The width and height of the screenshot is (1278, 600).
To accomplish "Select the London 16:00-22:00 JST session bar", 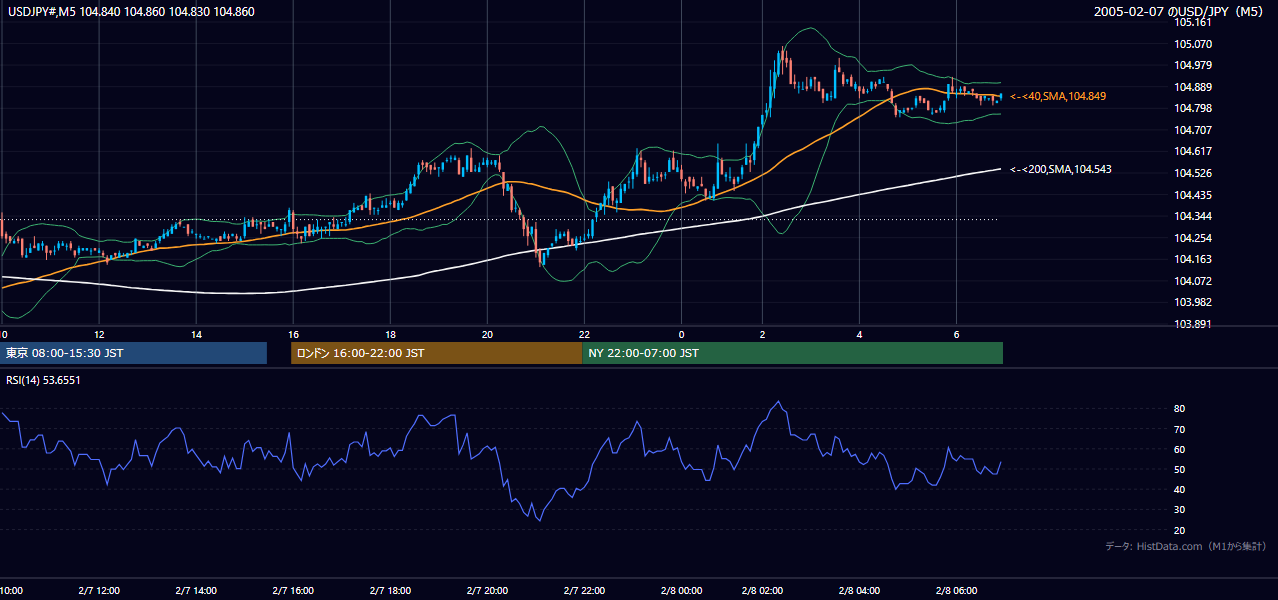I will point(436,353).
